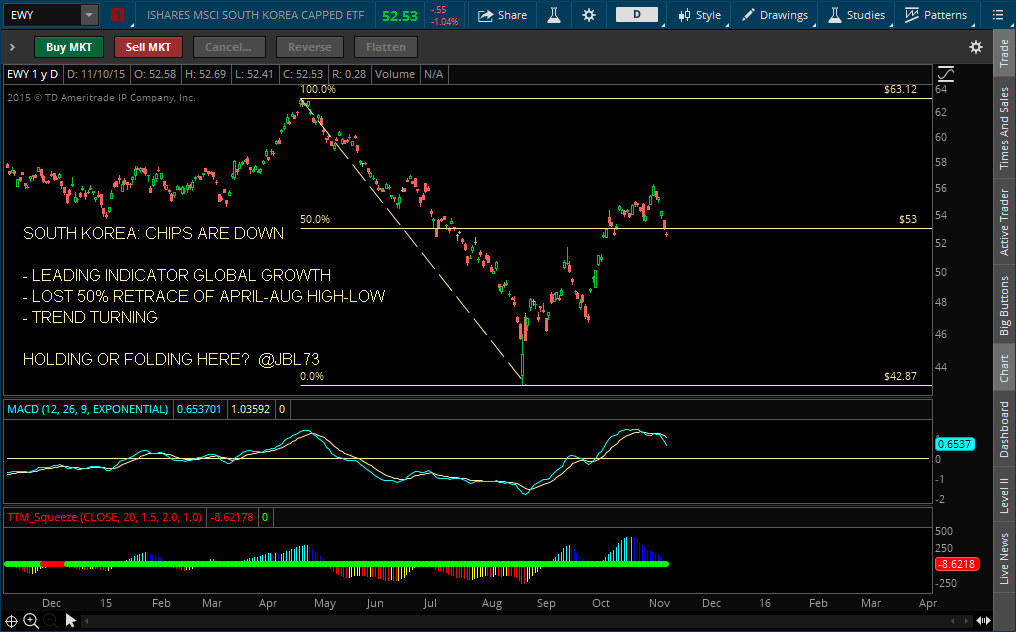Open the Live News side tab

pyautogui.click(x=1004, y=557)
